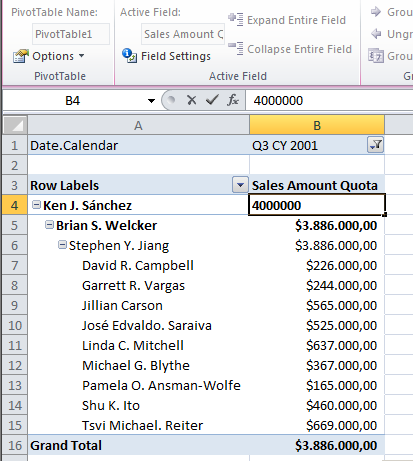Click the Ungroup arrow icon
This screenshot has width=413, height=461.
pos(376,34)
